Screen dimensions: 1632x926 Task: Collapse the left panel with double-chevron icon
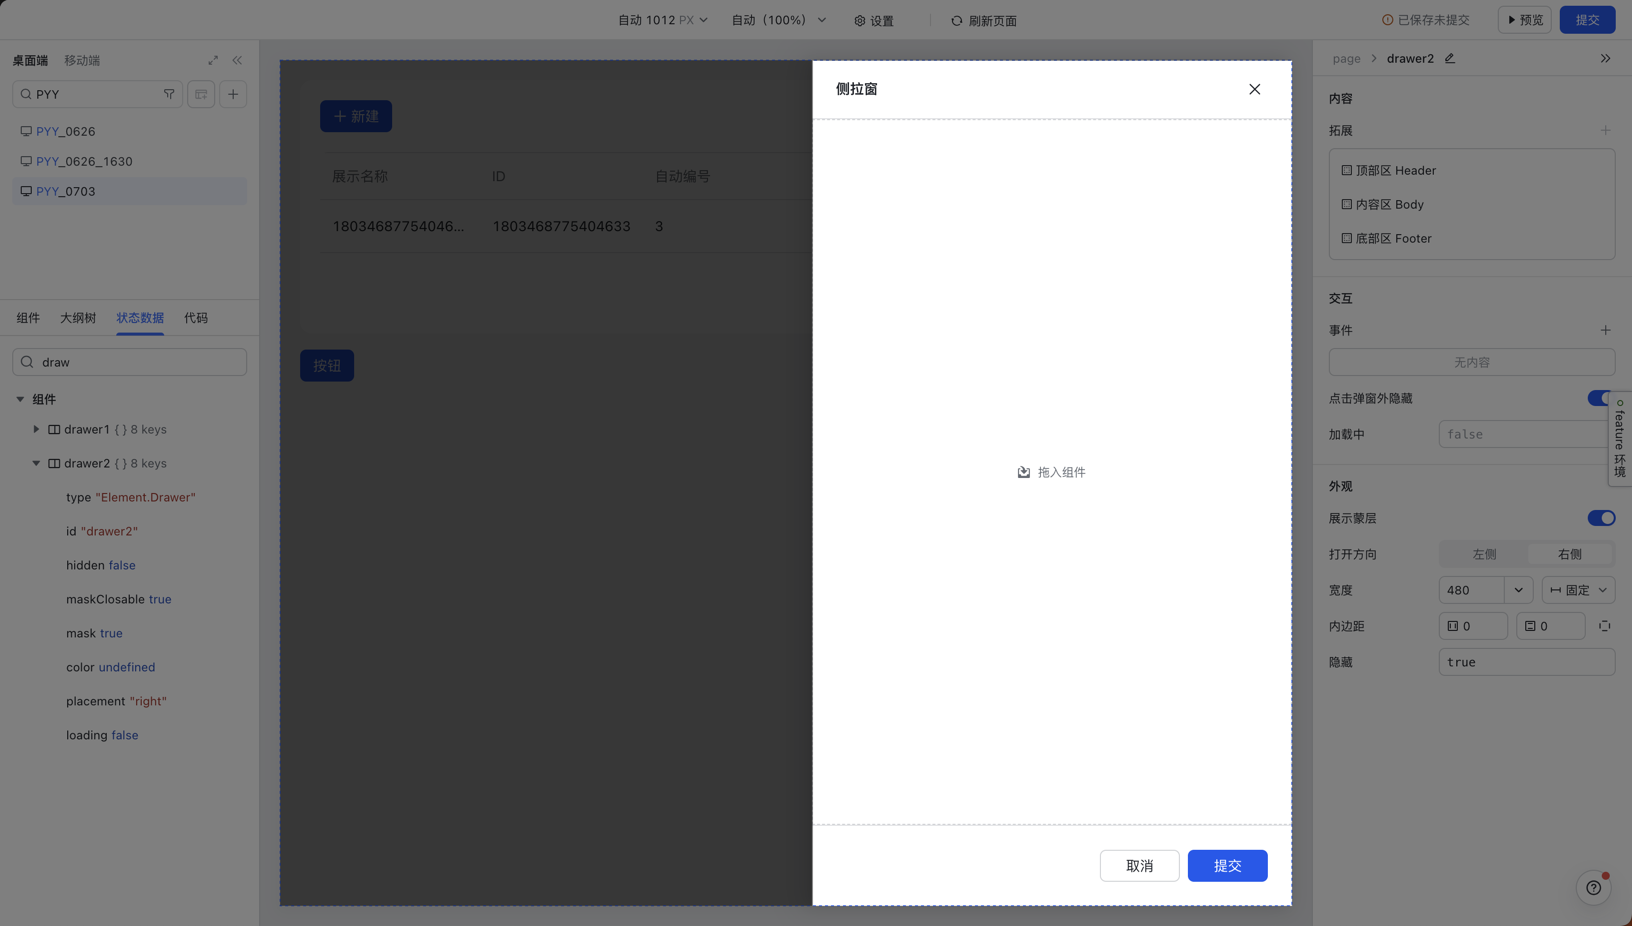click(237, 60)
